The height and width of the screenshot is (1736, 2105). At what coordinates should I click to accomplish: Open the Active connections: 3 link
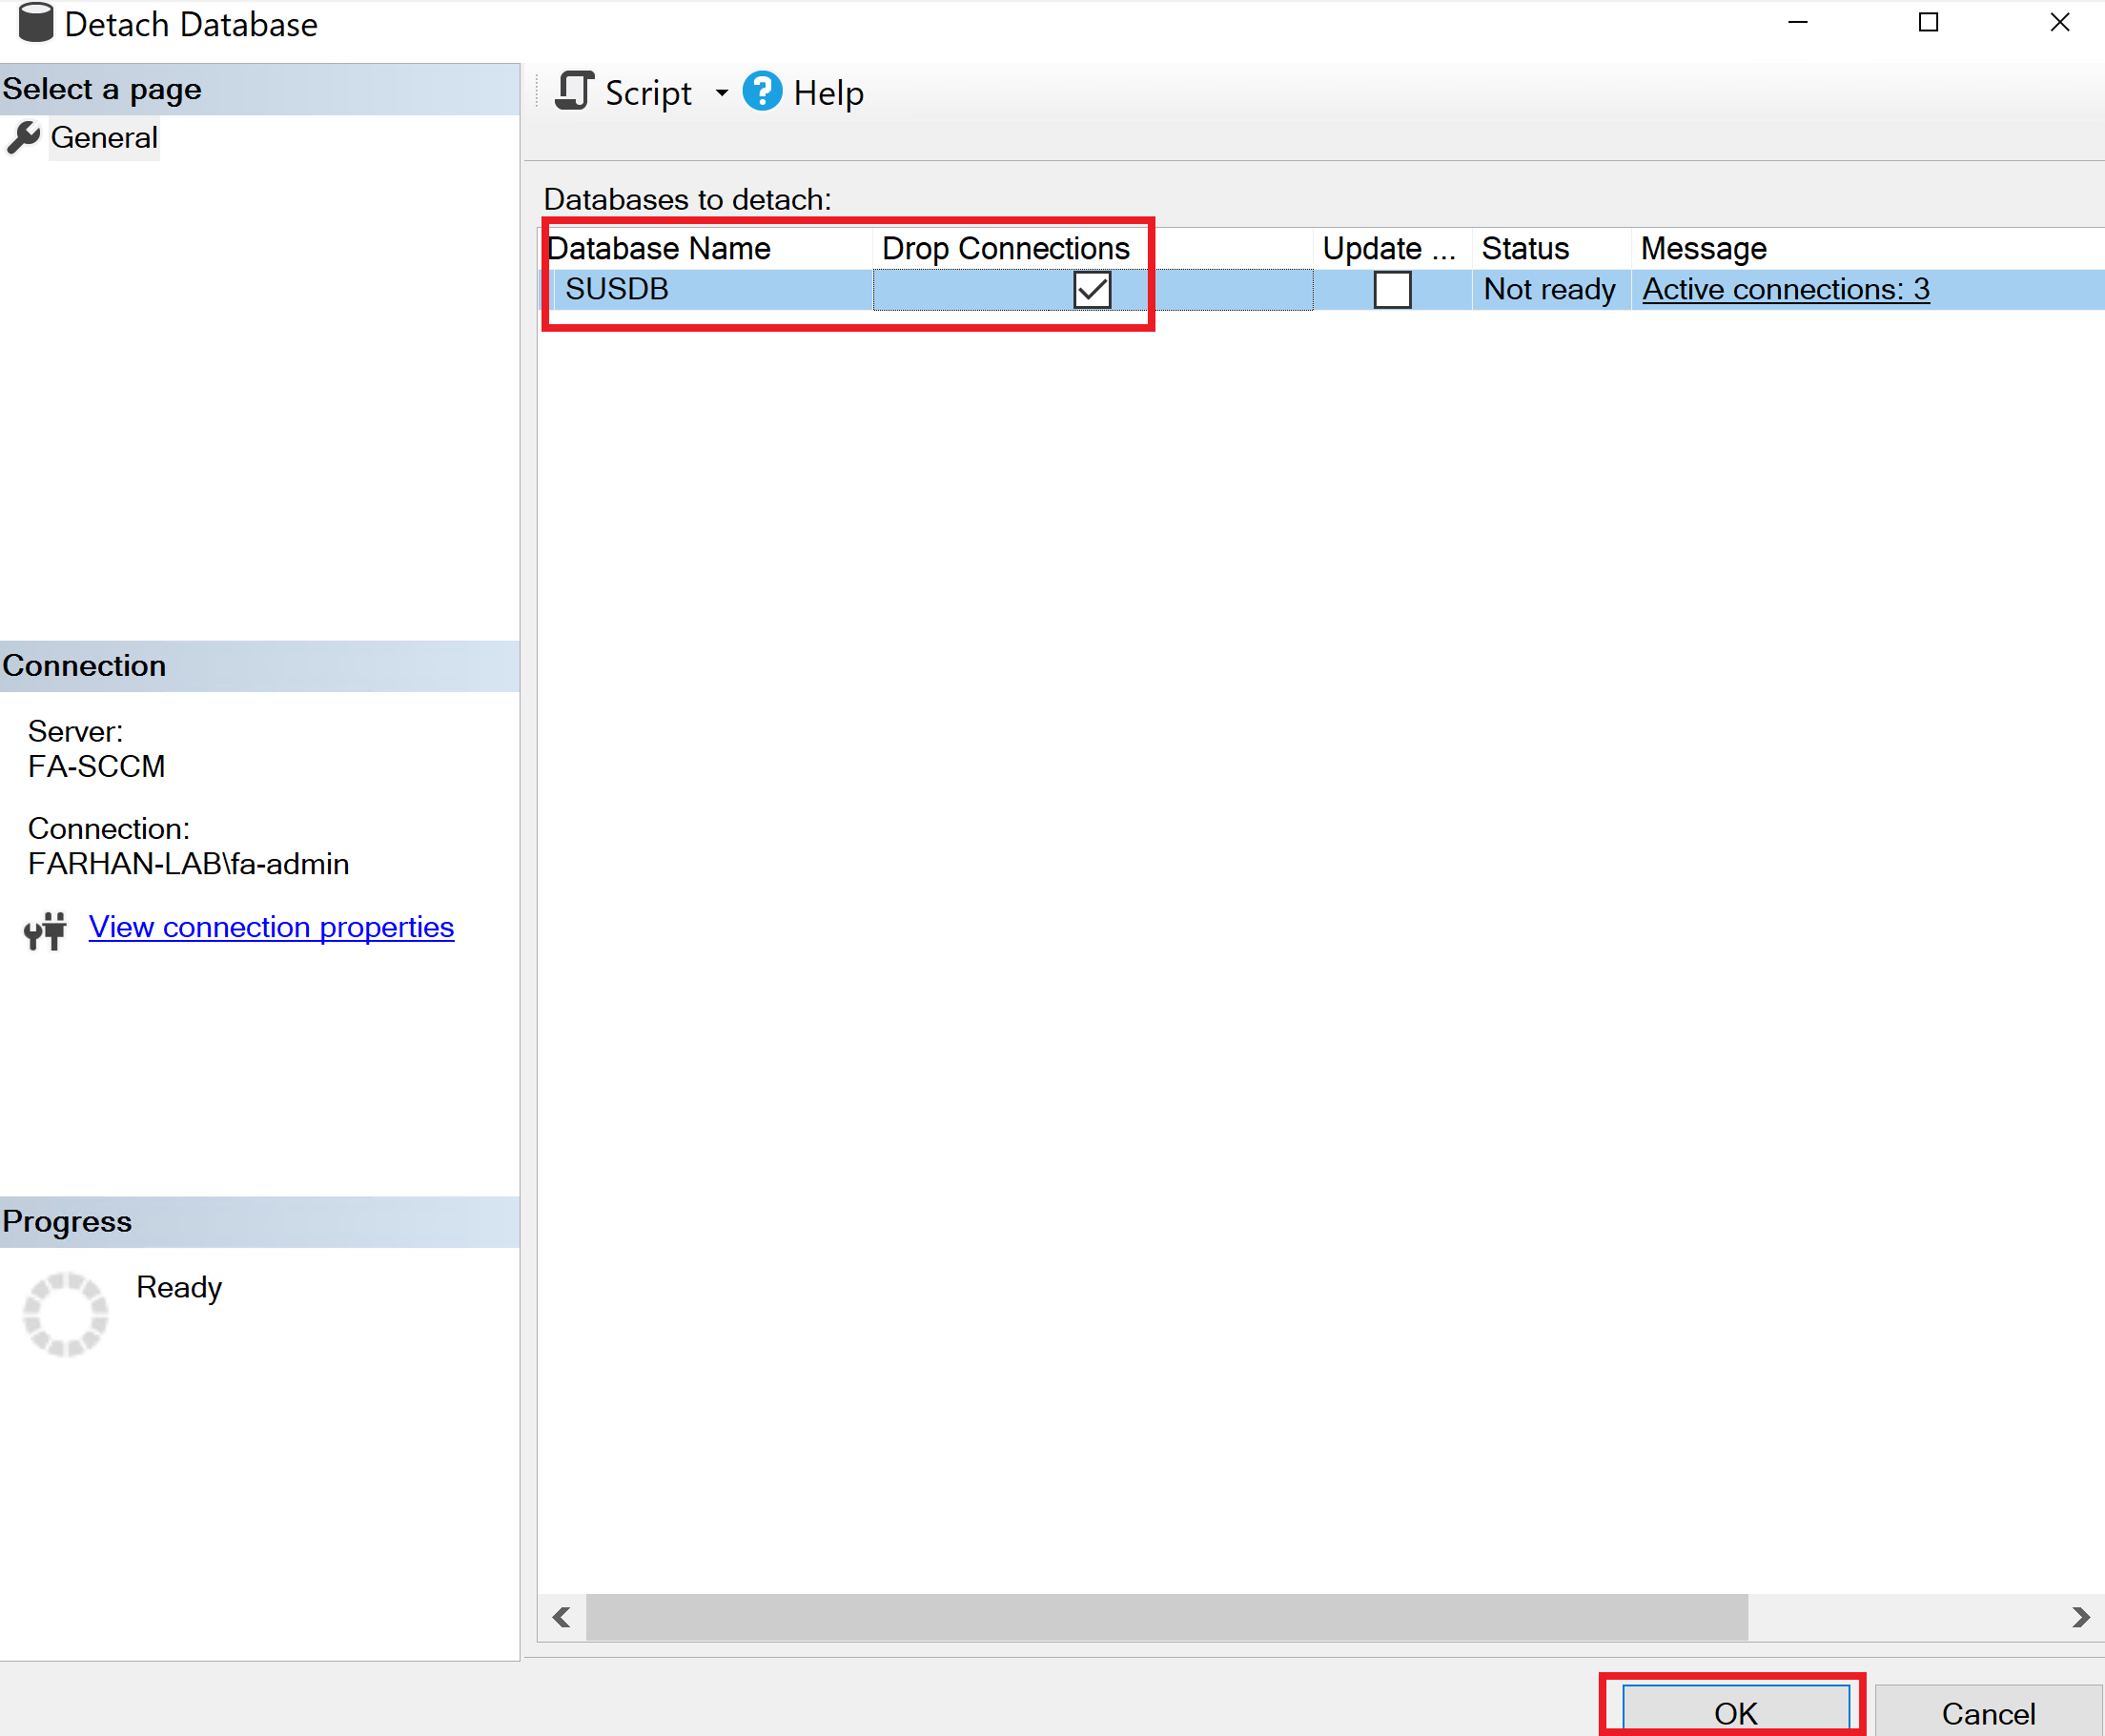1785,289
